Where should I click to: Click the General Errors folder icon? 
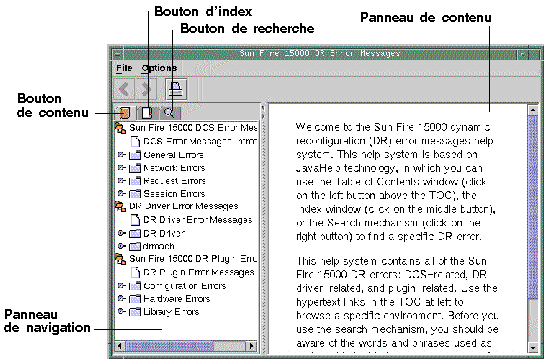click(x=135, y=155)
